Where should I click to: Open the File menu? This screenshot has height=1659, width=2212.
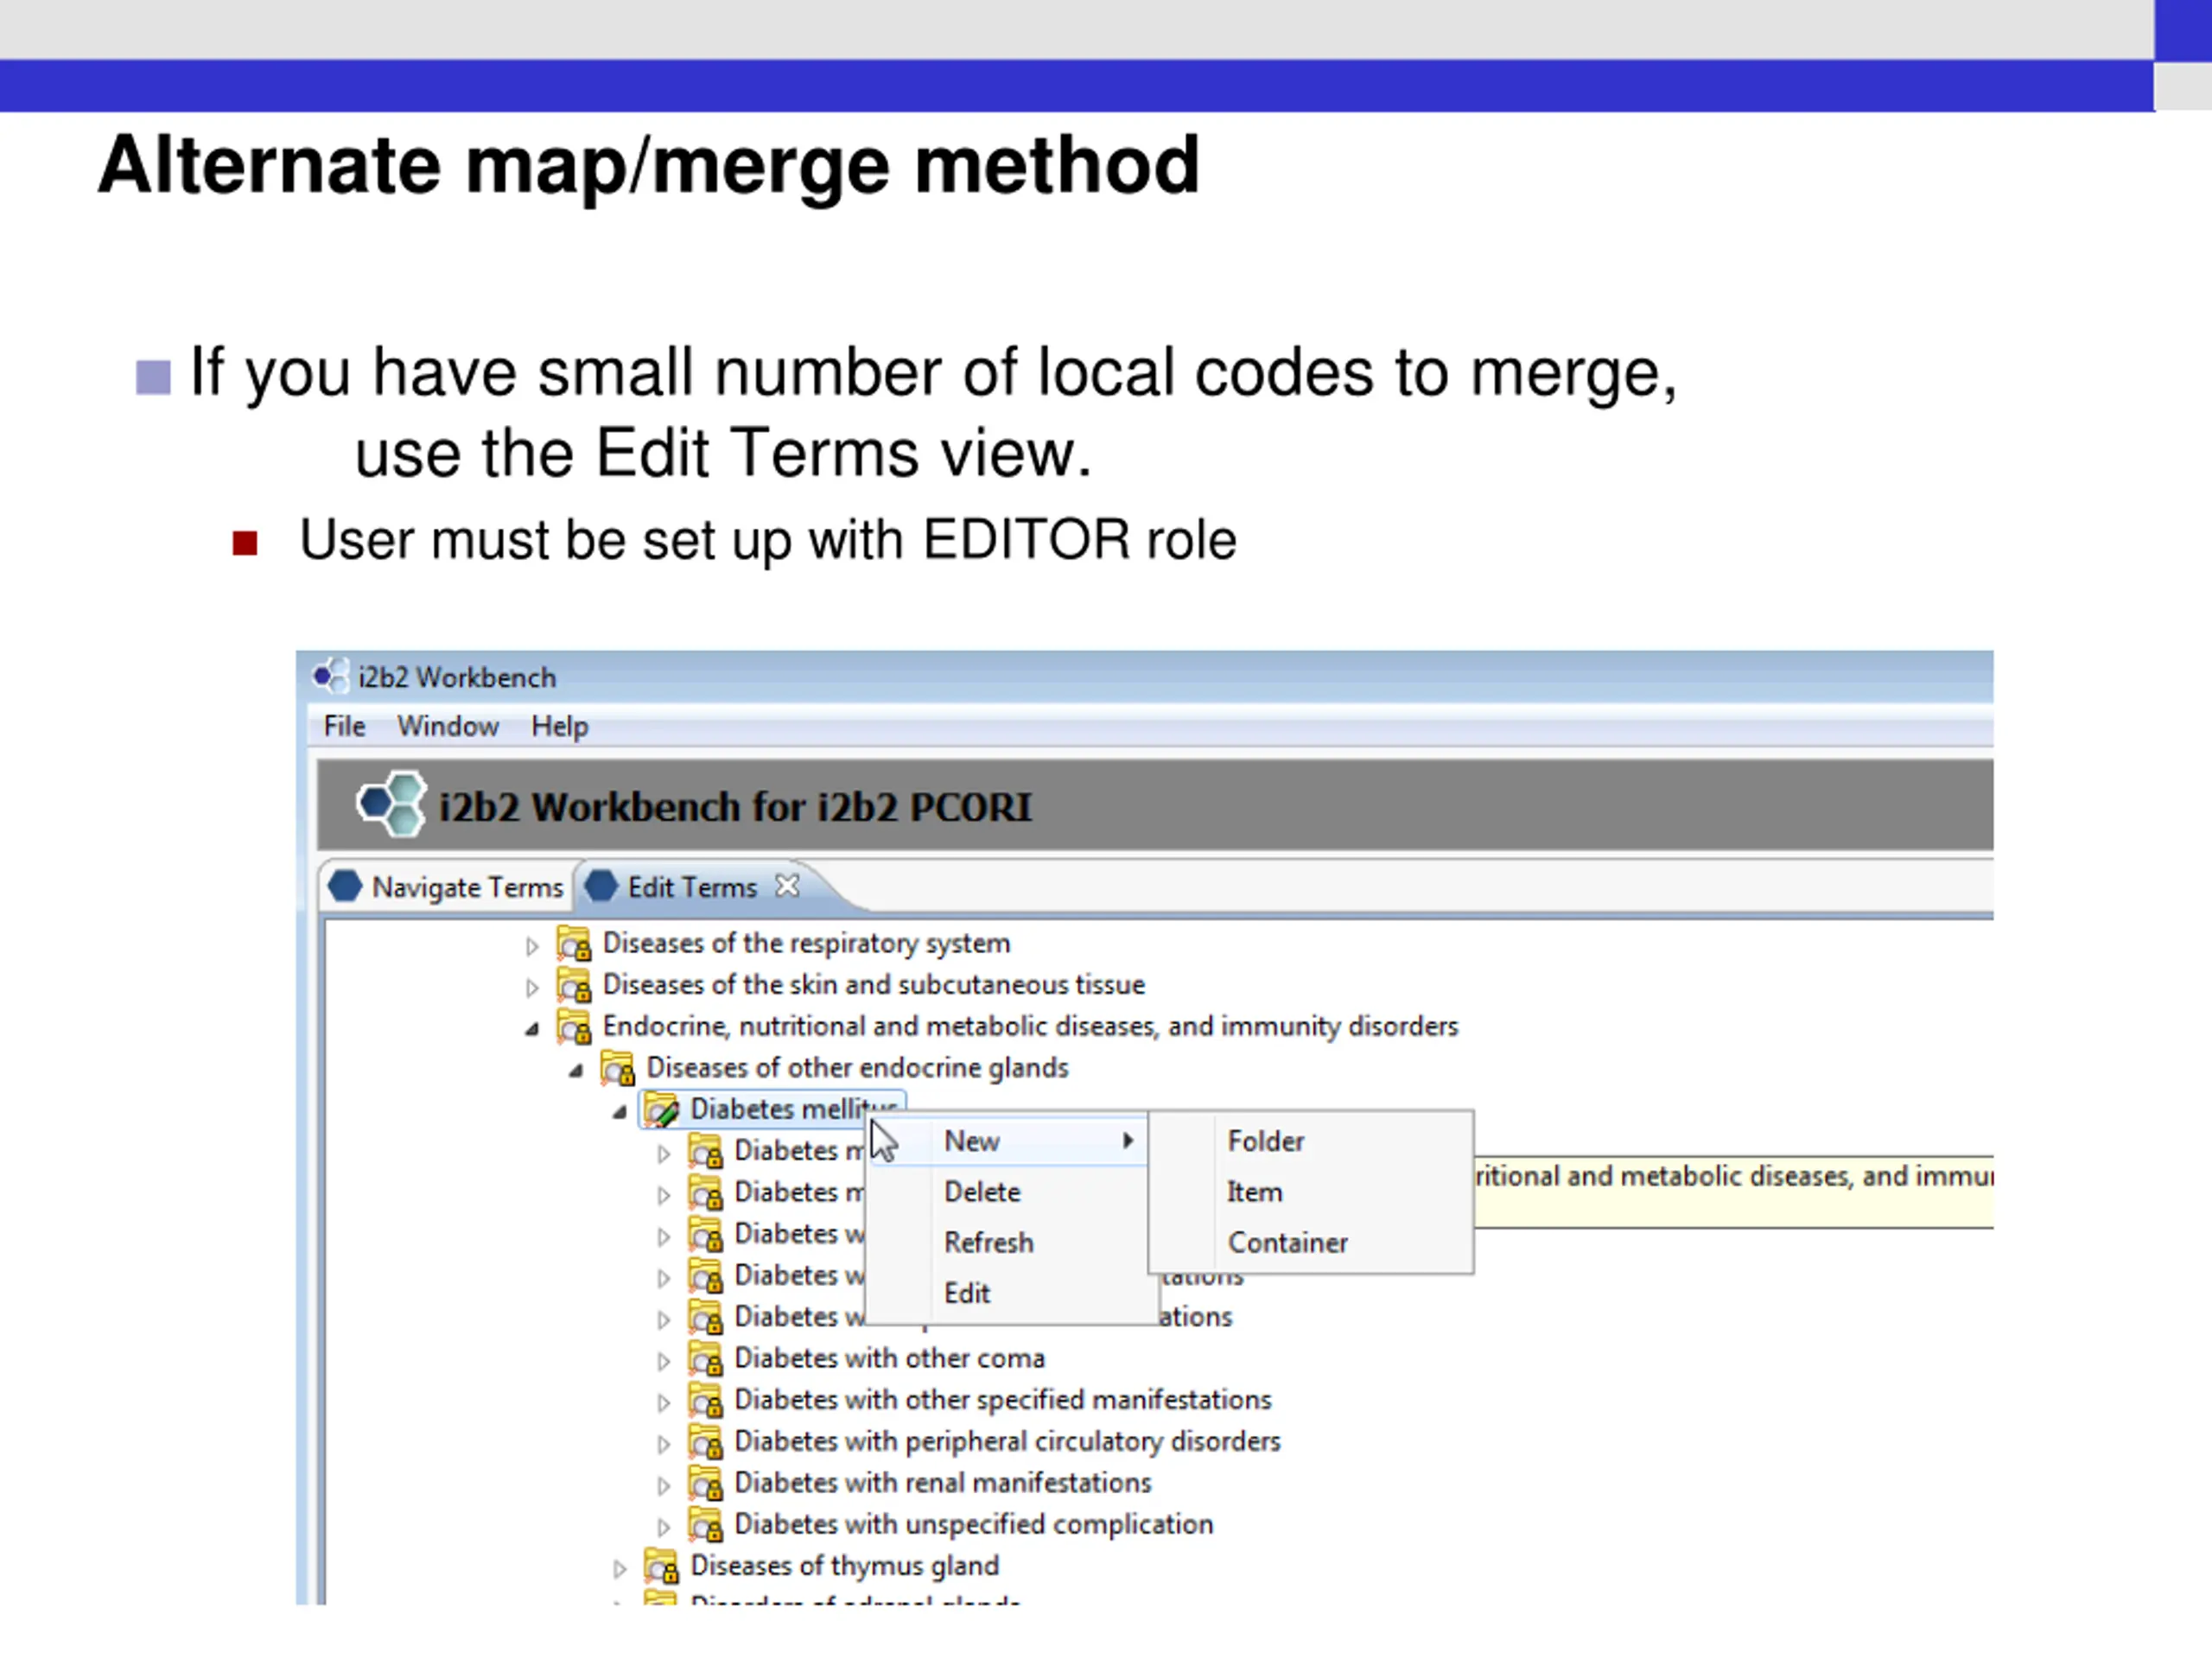[x=345, y=726]
